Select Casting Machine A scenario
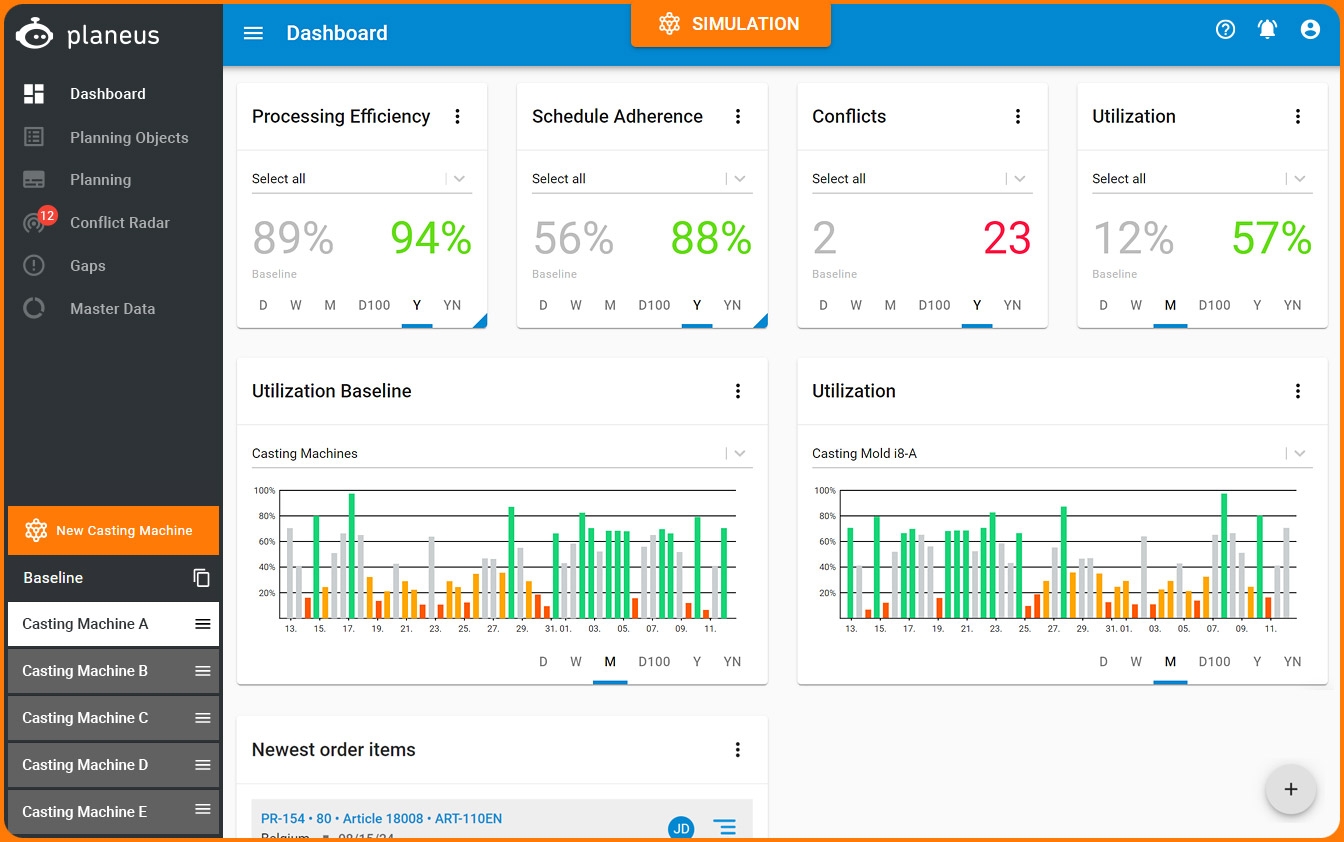The width and height of the screenshot is (1344, 842). pyautogui.click(x=113, y=624)
